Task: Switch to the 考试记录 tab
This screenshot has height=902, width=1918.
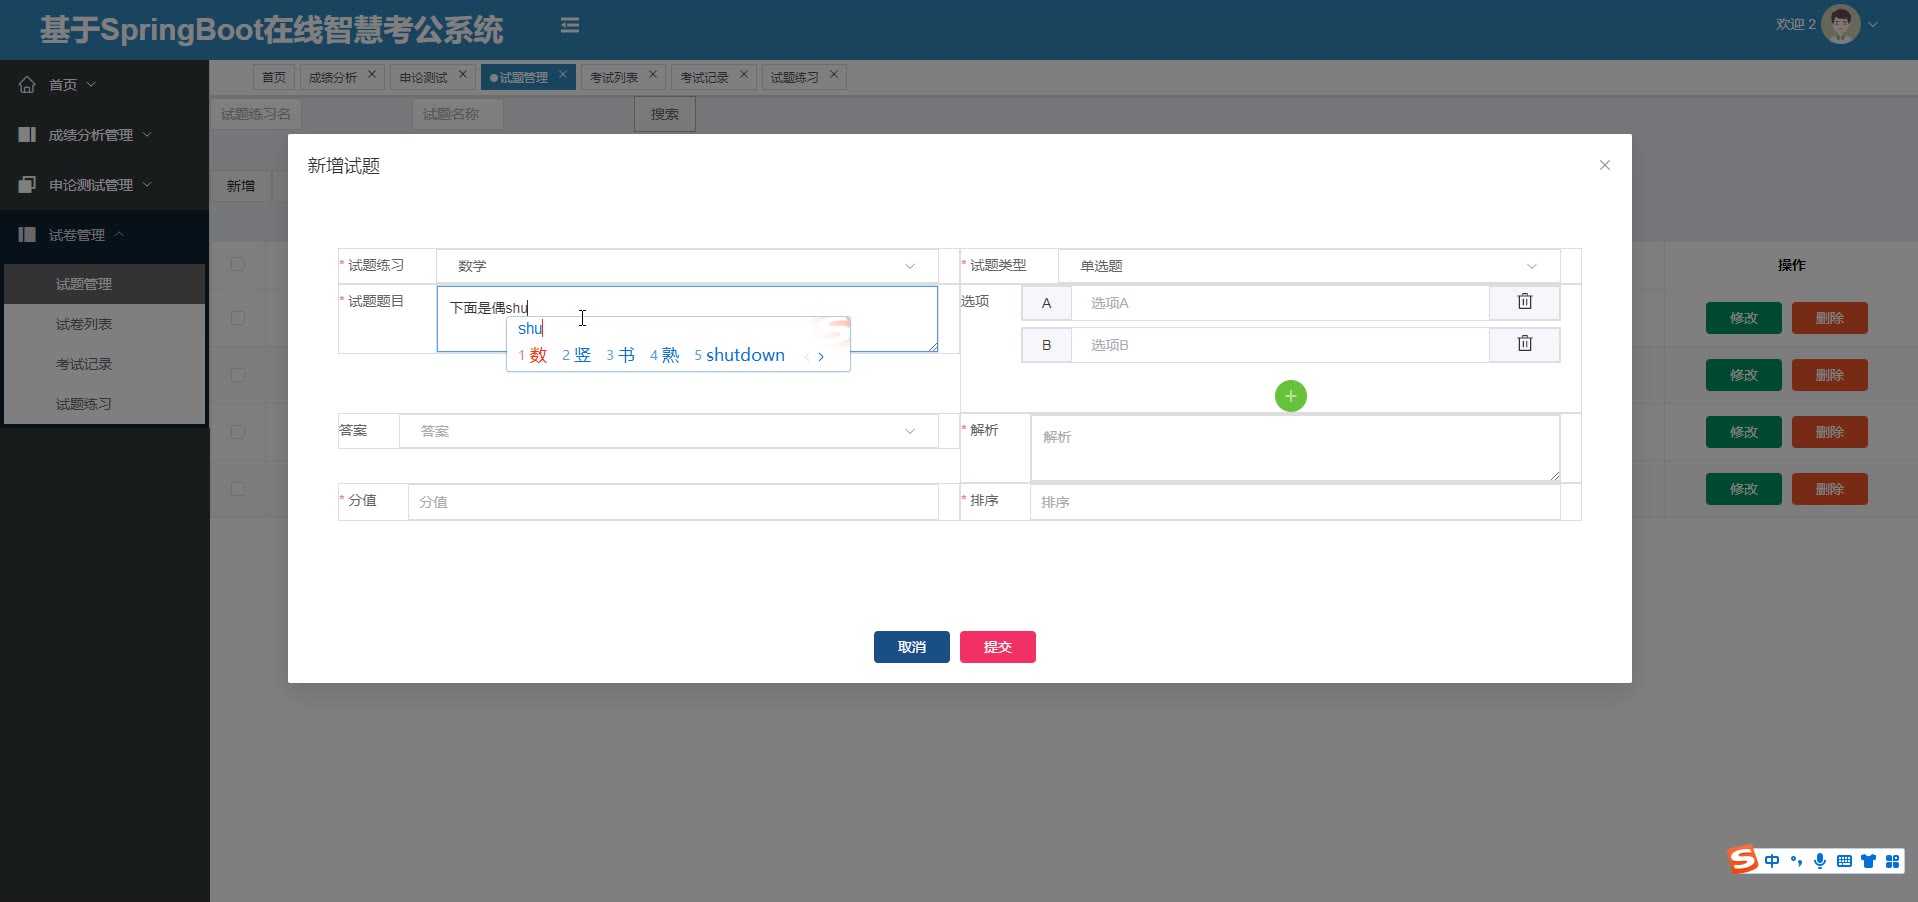Action: coord(705,77)
